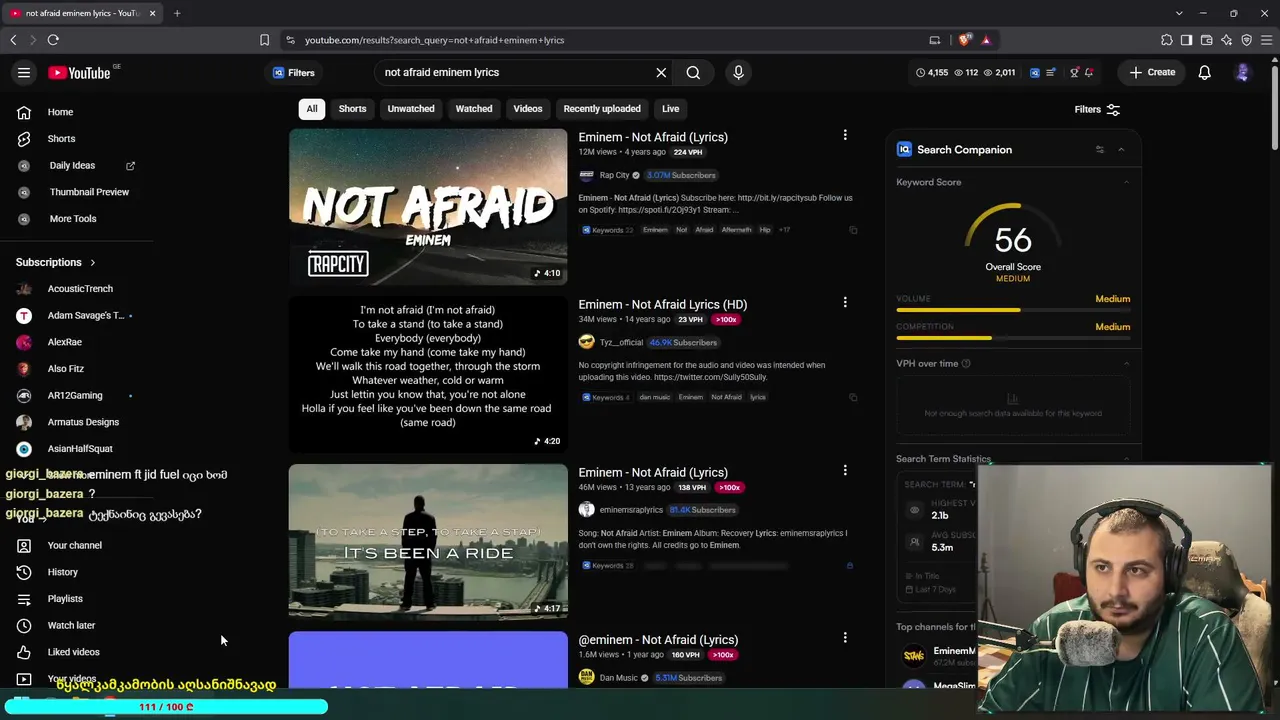Collapse the Search Term Statistics section
1280x720 pixels.
(x=1126, y=459)
